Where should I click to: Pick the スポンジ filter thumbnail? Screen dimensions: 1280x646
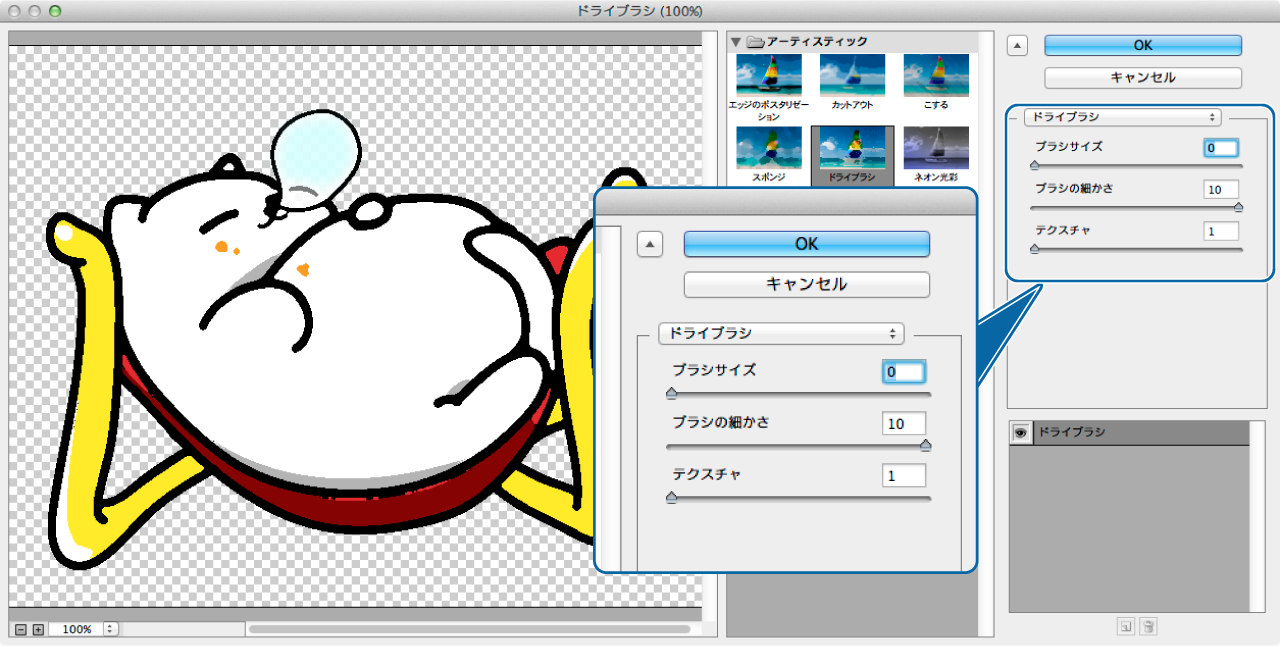pos(768,148)
